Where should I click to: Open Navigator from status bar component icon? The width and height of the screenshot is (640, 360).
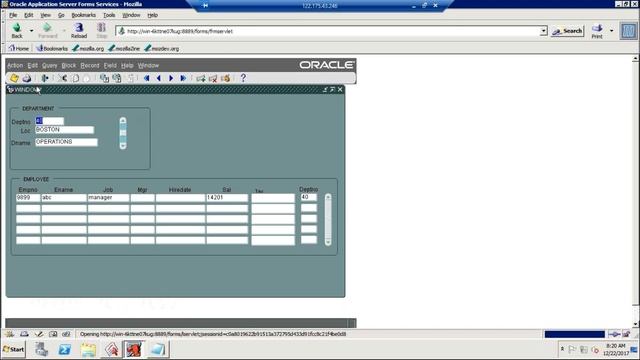10,334
